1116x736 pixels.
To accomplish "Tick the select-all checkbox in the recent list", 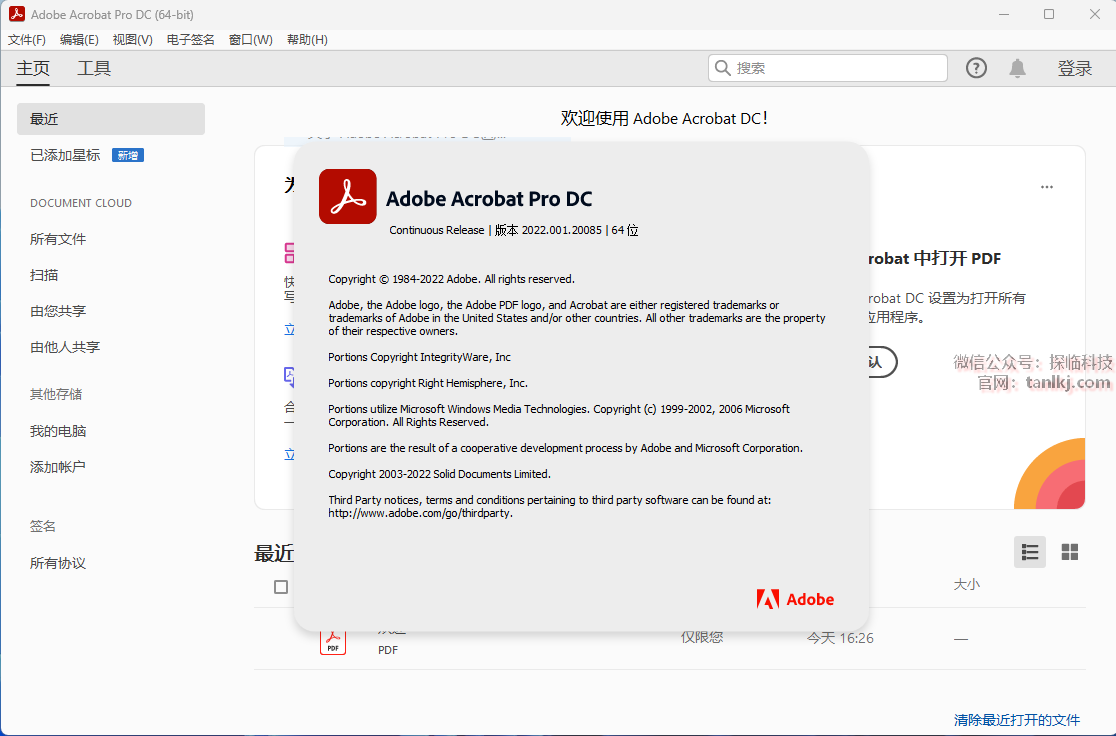I will [281, 587].
